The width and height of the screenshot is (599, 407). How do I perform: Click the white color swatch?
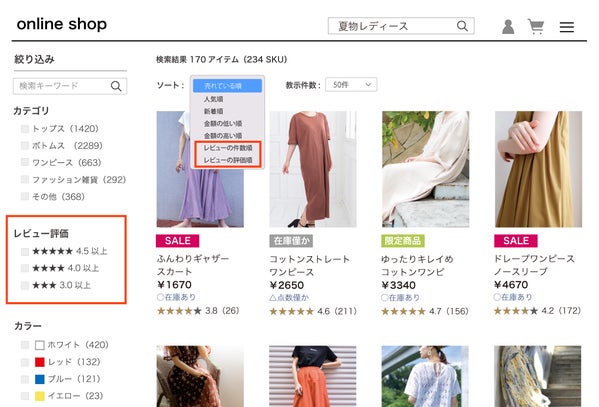(x=40, y=345)
